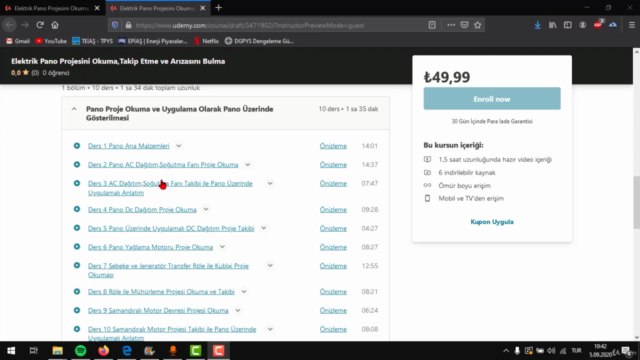Open Ders 1 Pano Ana Malzemleri lesson

(129, 146)
